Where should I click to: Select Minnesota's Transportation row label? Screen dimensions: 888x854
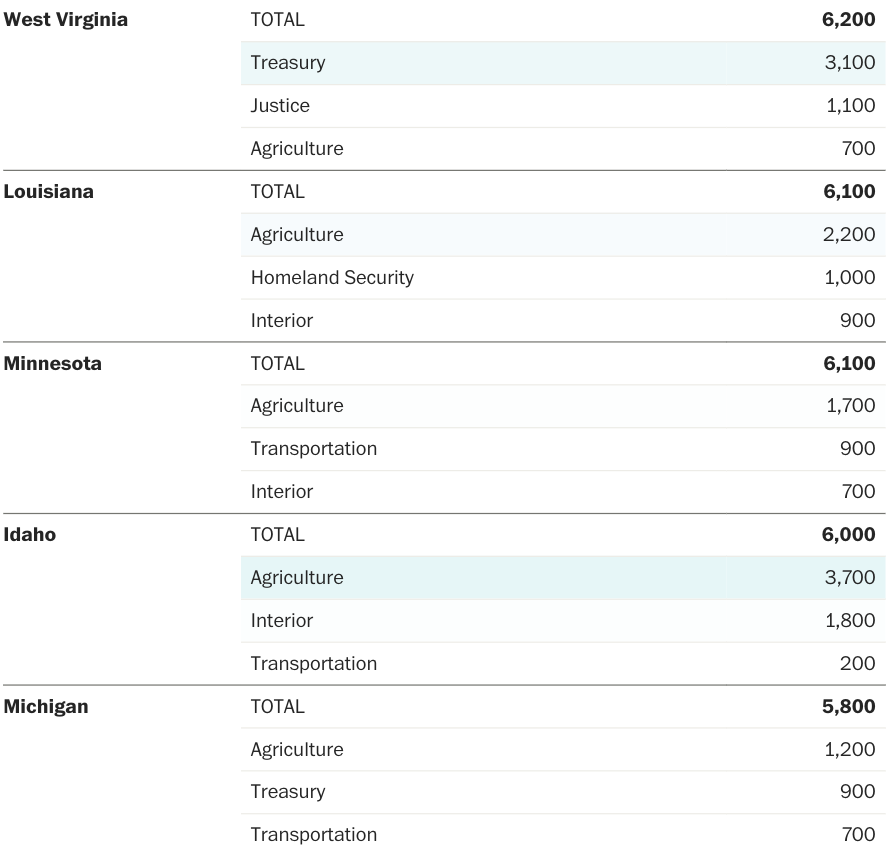(314, 449)
